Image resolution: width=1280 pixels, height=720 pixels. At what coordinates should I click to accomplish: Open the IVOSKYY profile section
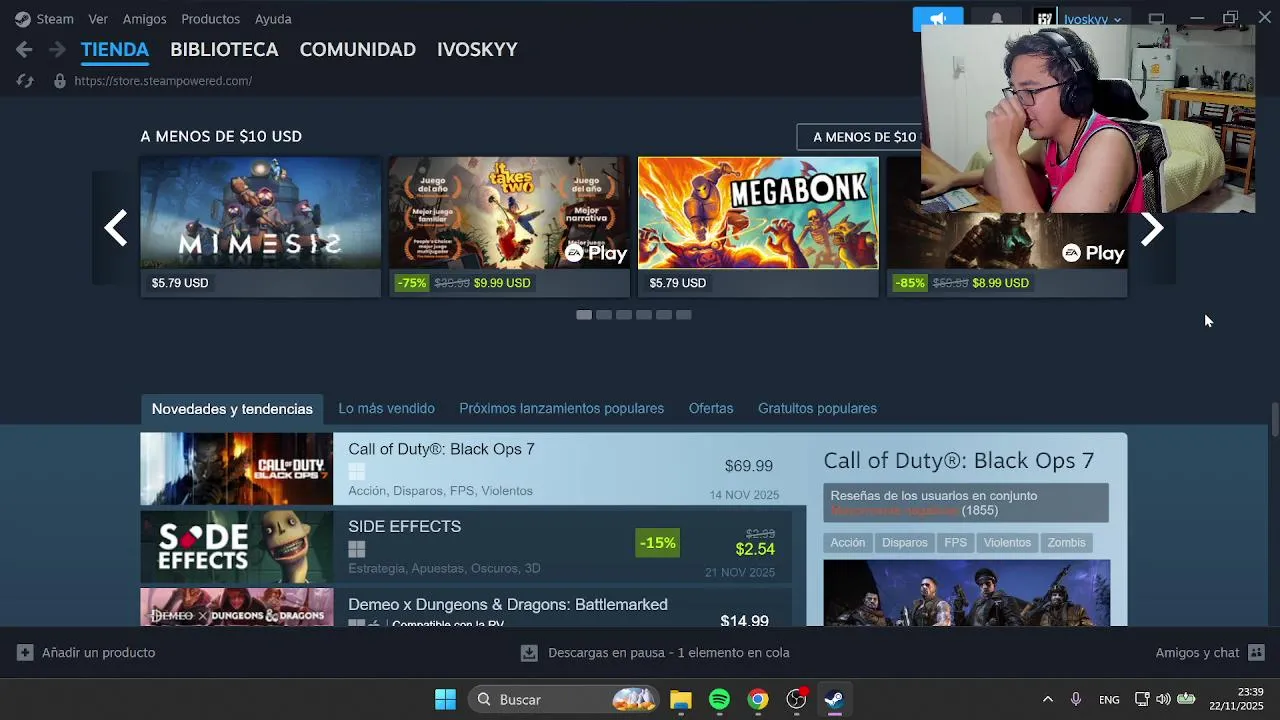pyautogui.click(x=477, y=49)
